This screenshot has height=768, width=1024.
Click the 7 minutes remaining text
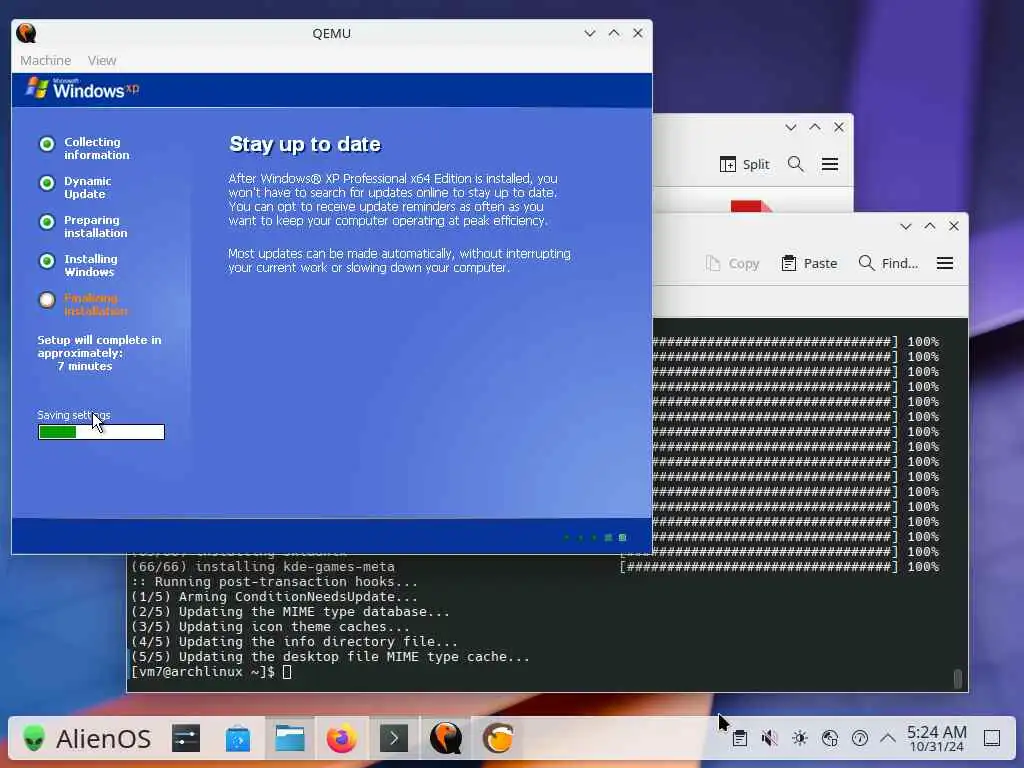click(85, 366)
